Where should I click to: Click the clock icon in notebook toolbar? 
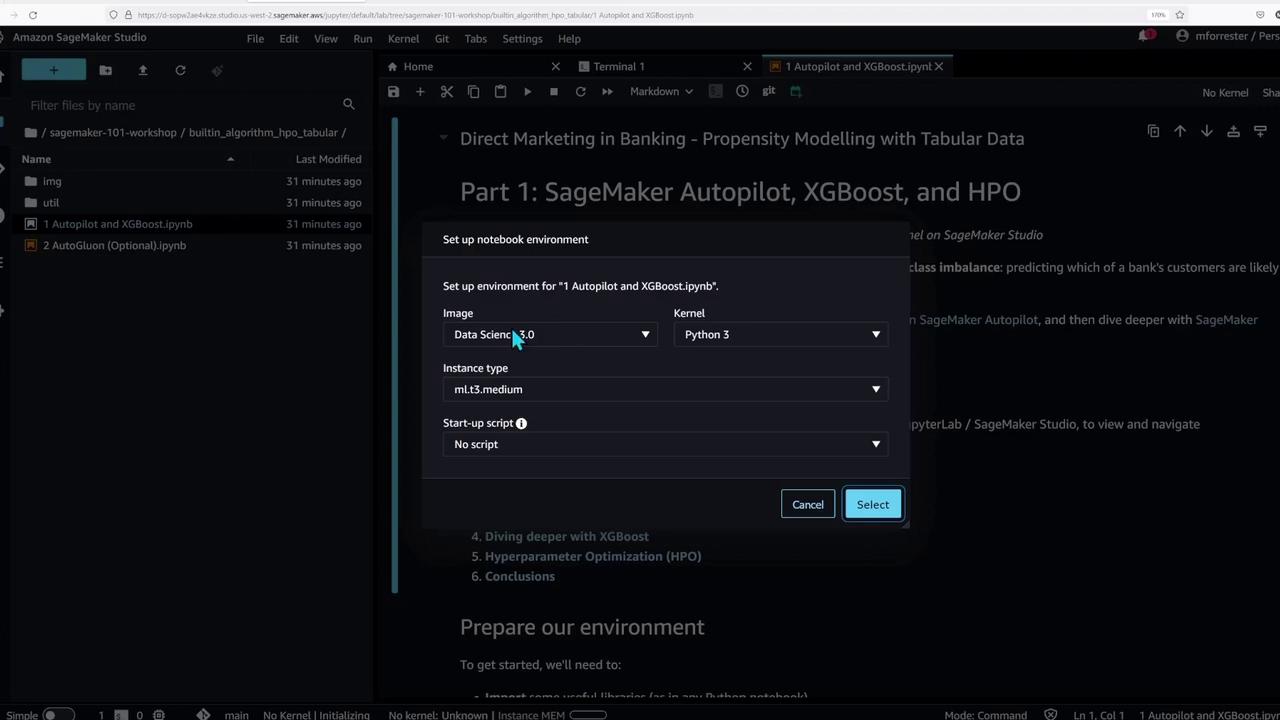click(x=742, y=92)
